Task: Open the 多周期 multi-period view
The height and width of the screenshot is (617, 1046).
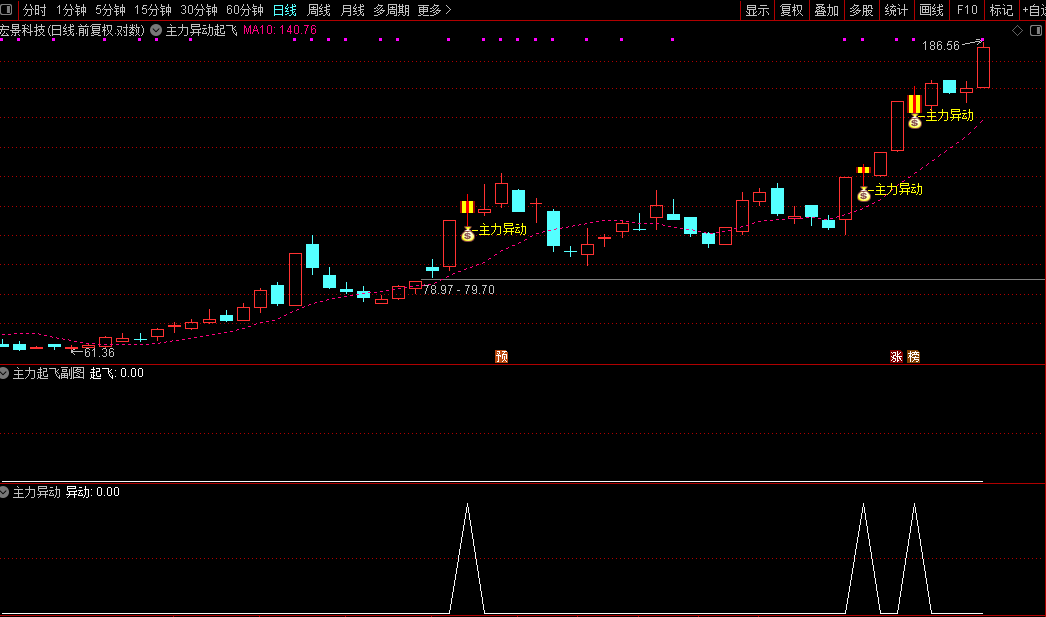Action: tap(391, 10)
